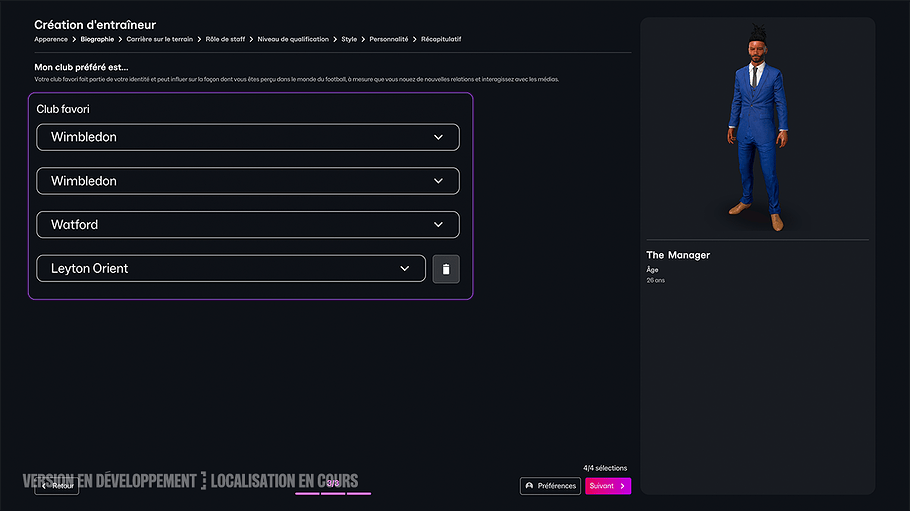Viewport: 910px width, 511px height.
Task: Open Niveau de qualification step
Action: click(x=293, y=39)
